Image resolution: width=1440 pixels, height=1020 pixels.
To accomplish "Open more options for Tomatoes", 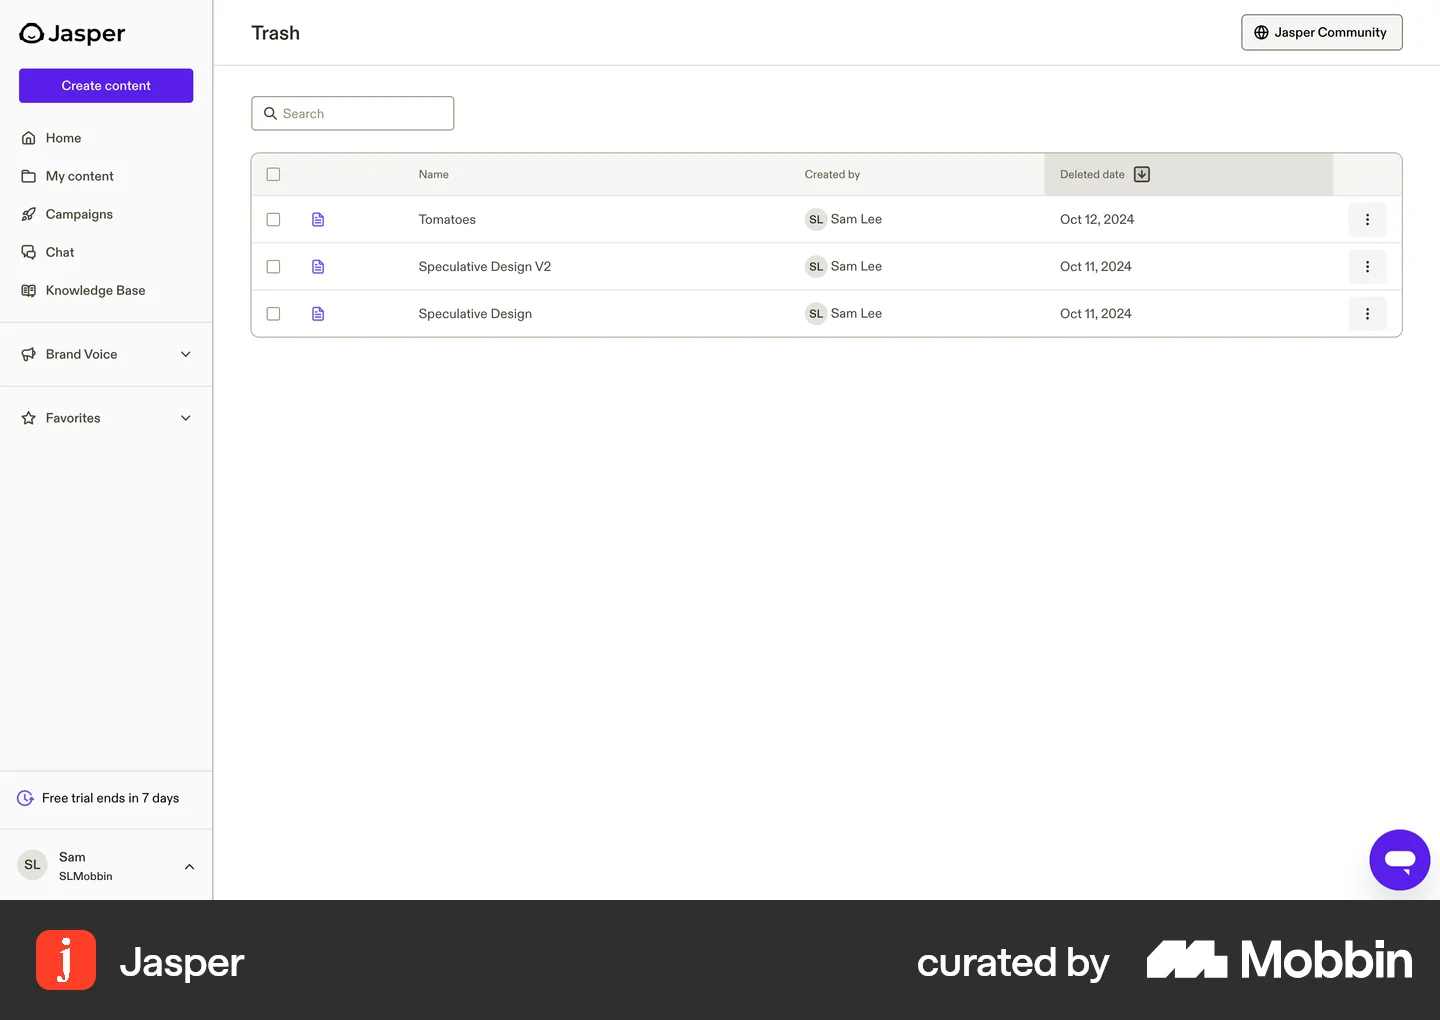I will (1367, 219).
